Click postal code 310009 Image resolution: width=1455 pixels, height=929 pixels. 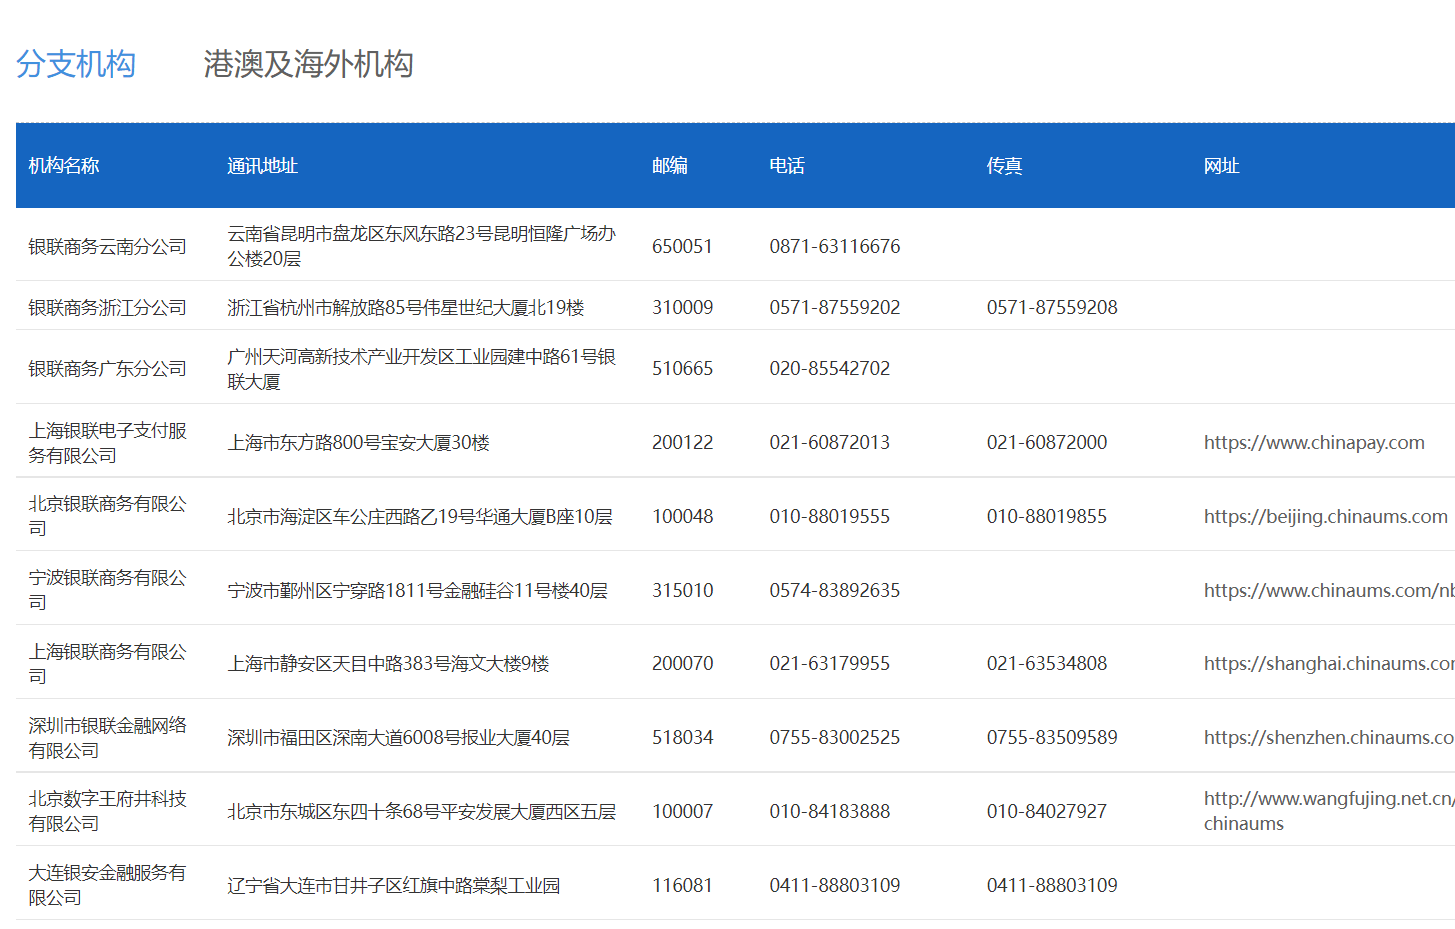tap(682, 307)
